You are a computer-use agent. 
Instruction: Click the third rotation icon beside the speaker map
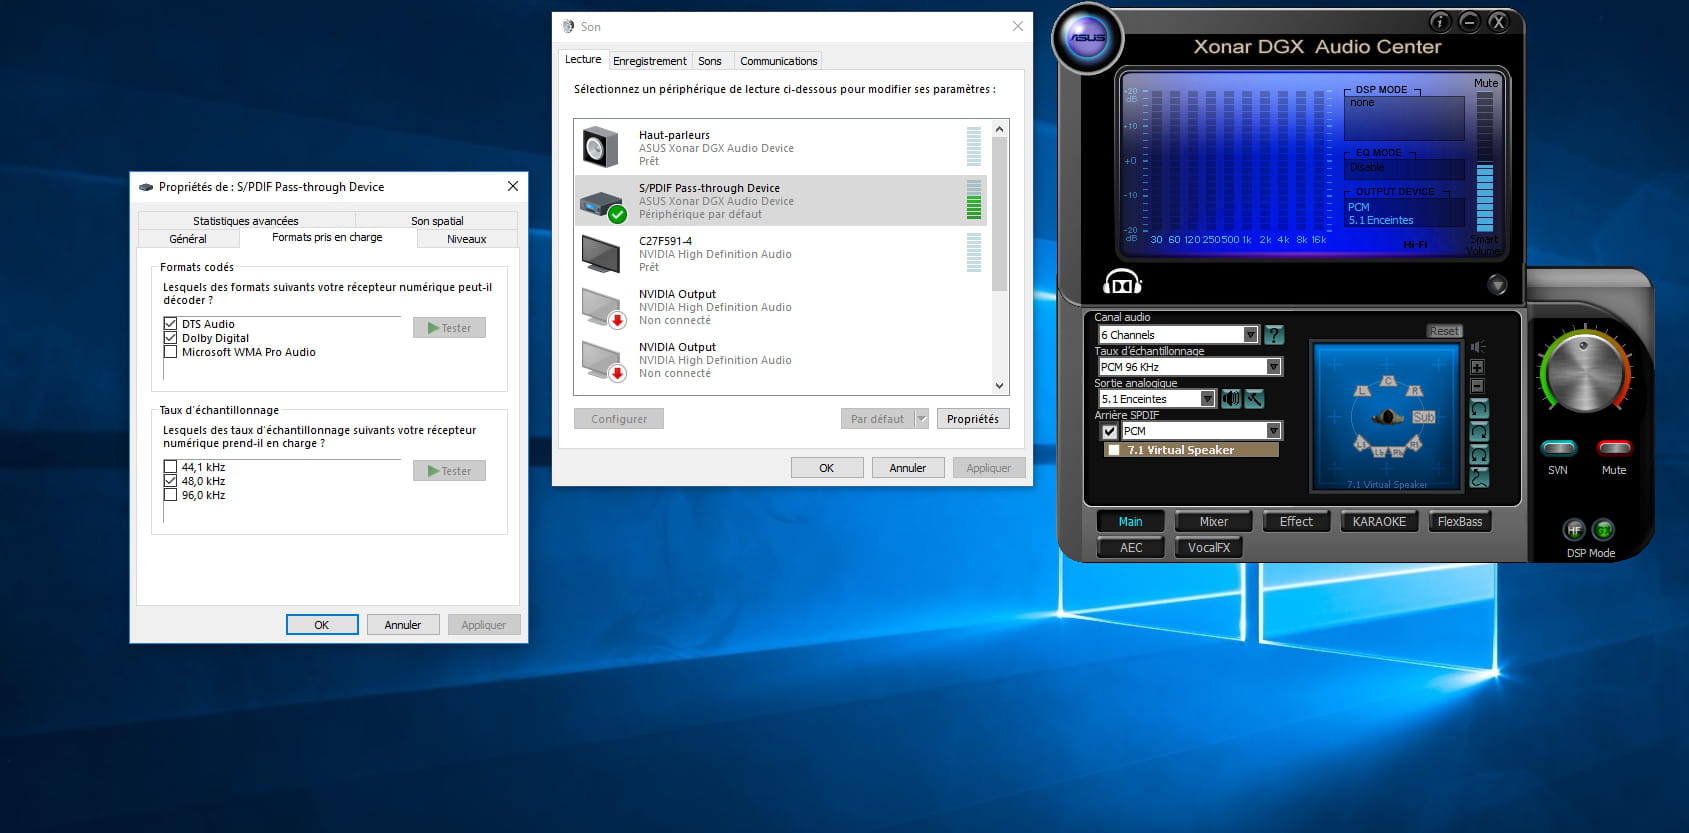[1479, 455]
